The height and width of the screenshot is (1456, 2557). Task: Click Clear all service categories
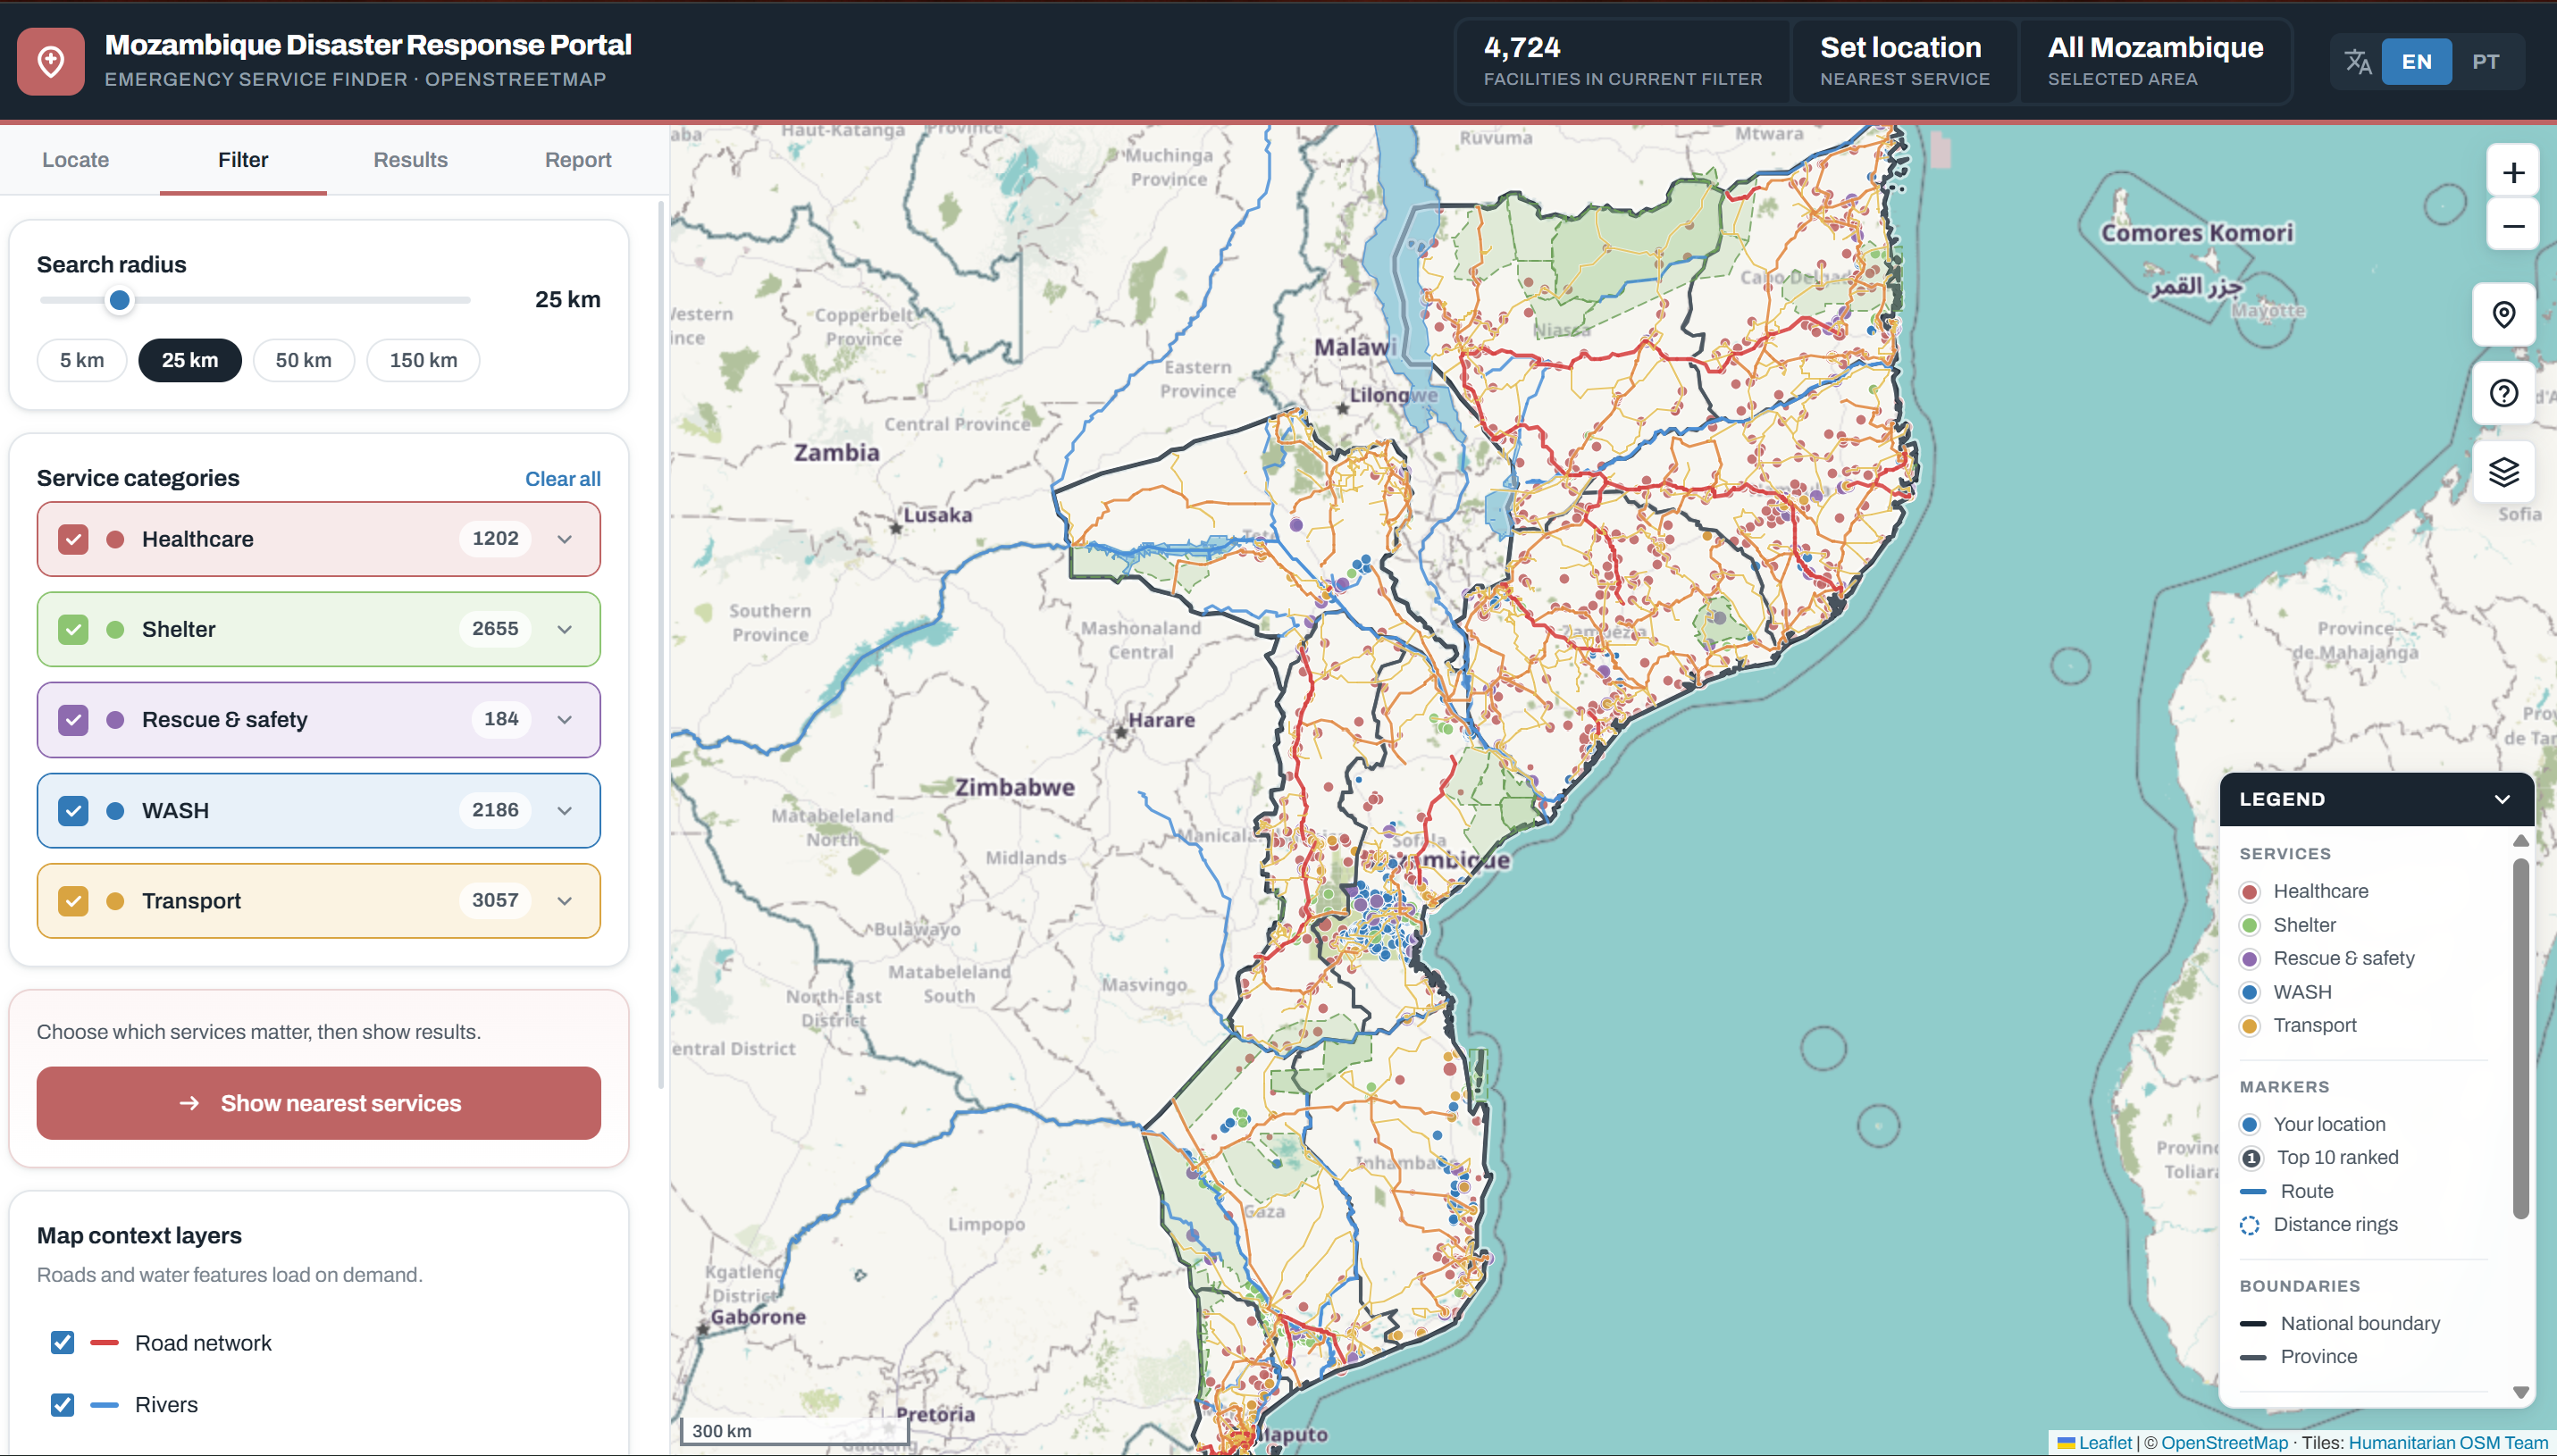563,479
